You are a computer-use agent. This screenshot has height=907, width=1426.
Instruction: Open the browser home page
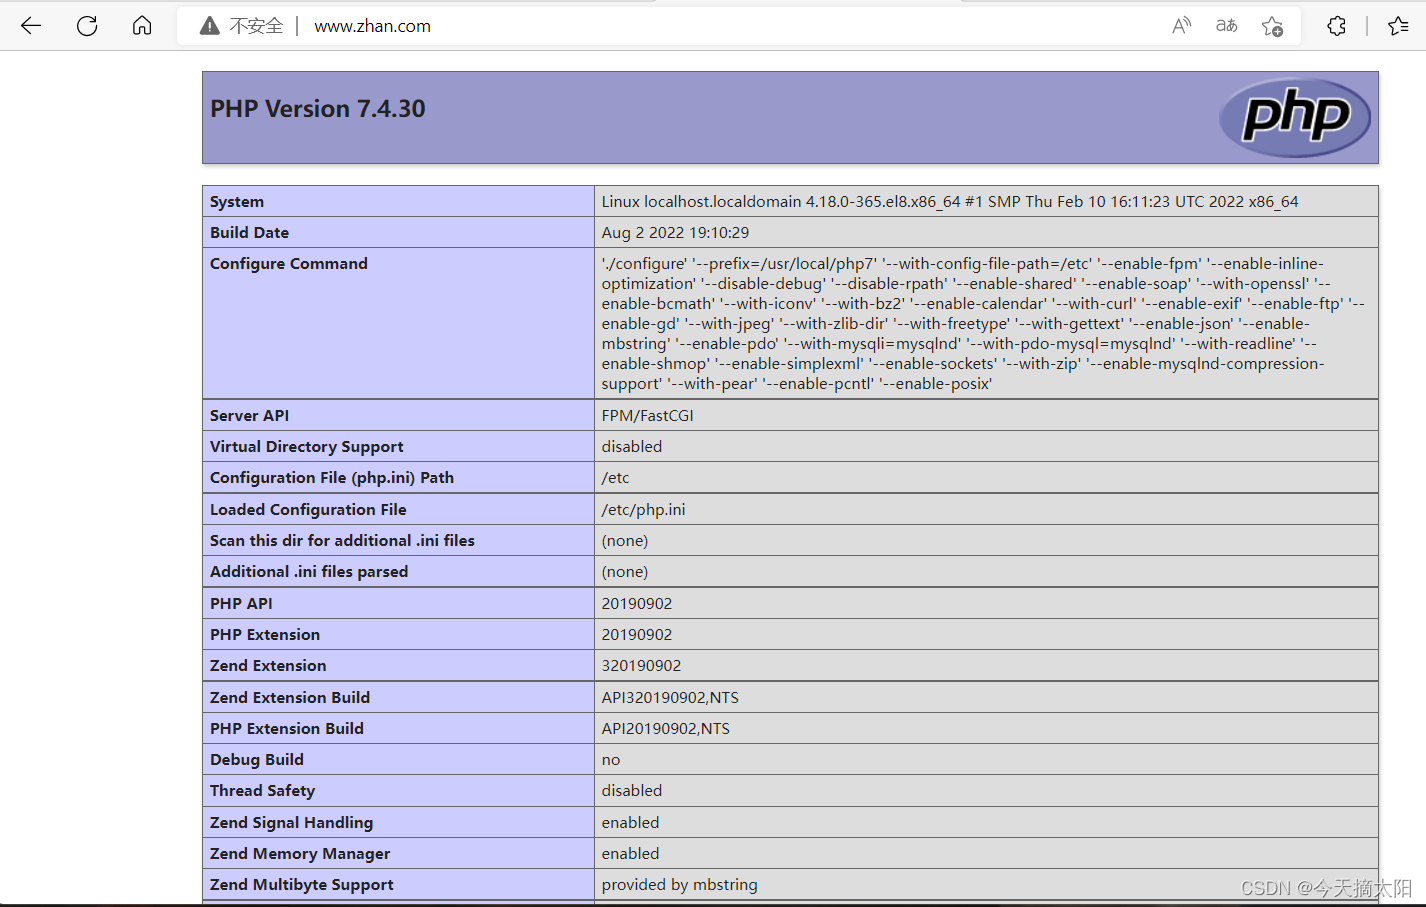[x=142, y=26]
